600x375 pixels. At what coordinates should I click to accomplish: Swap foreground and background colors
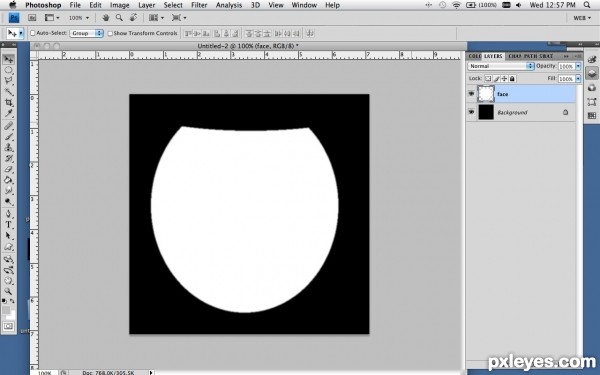point(12,301)
